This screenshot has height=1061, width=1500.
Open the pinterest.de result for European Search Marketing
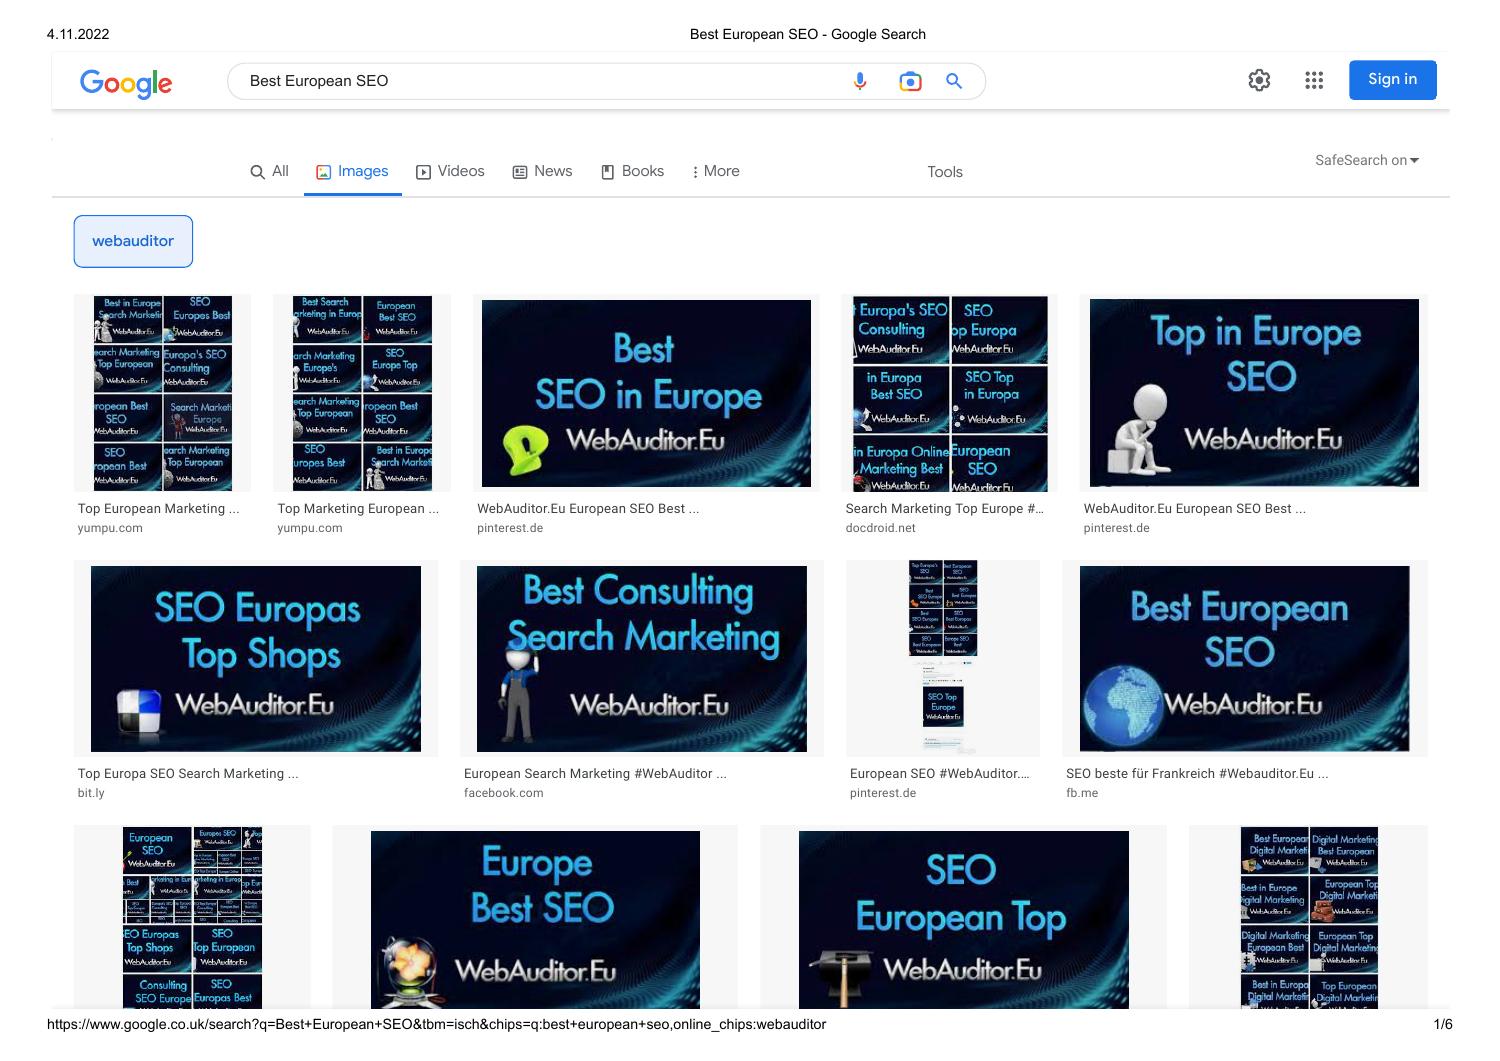(x=939, y=773)
